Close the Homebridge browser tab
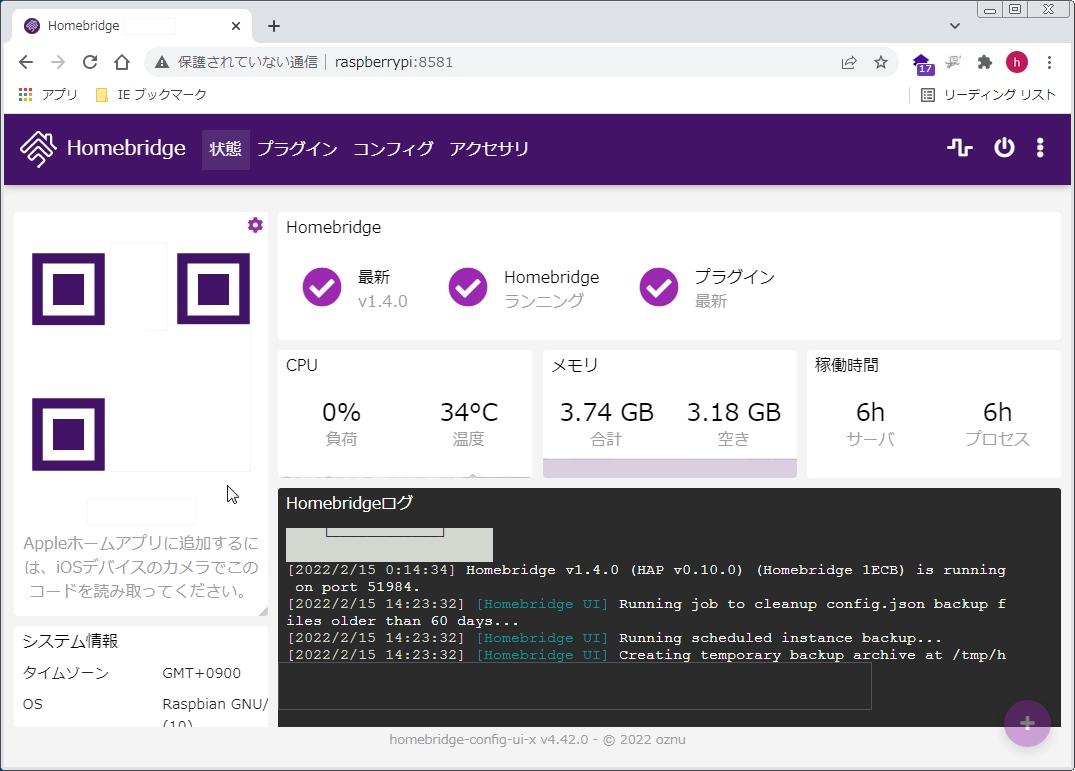Viewport: 1075px width, 771px height. [x=236, y=26]
